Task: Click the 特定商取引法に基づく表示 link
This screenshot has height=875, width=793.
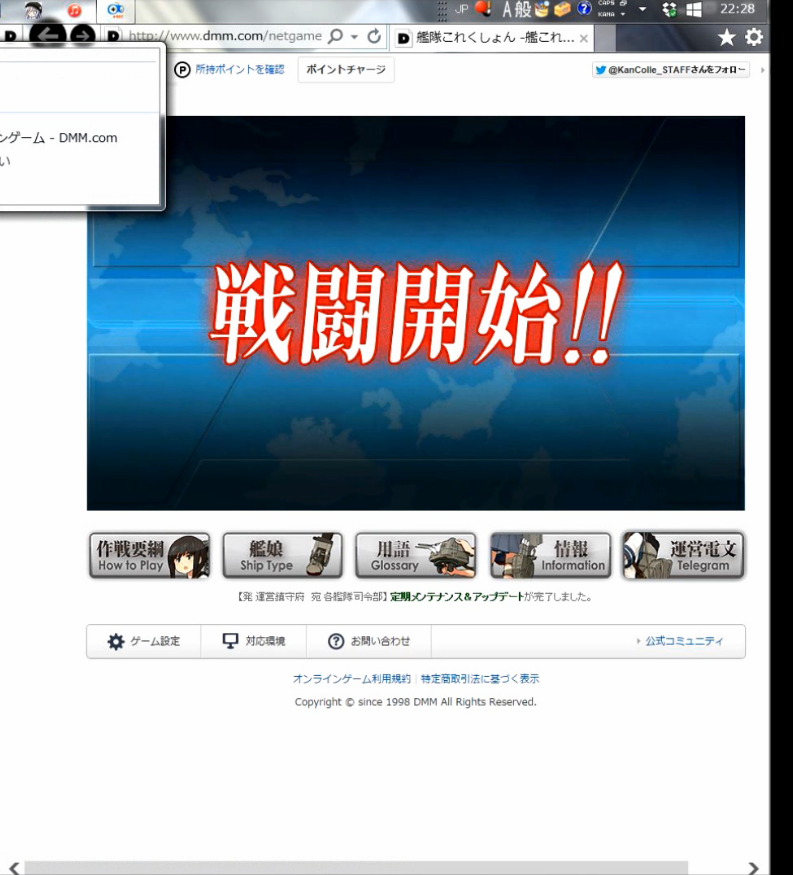Action: [480, 679]
